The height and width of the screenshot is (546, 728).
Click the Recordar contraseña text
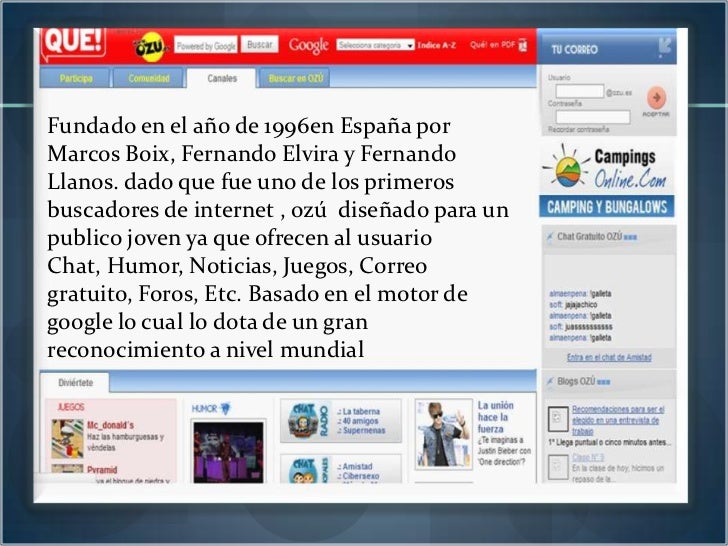point(578,130)
